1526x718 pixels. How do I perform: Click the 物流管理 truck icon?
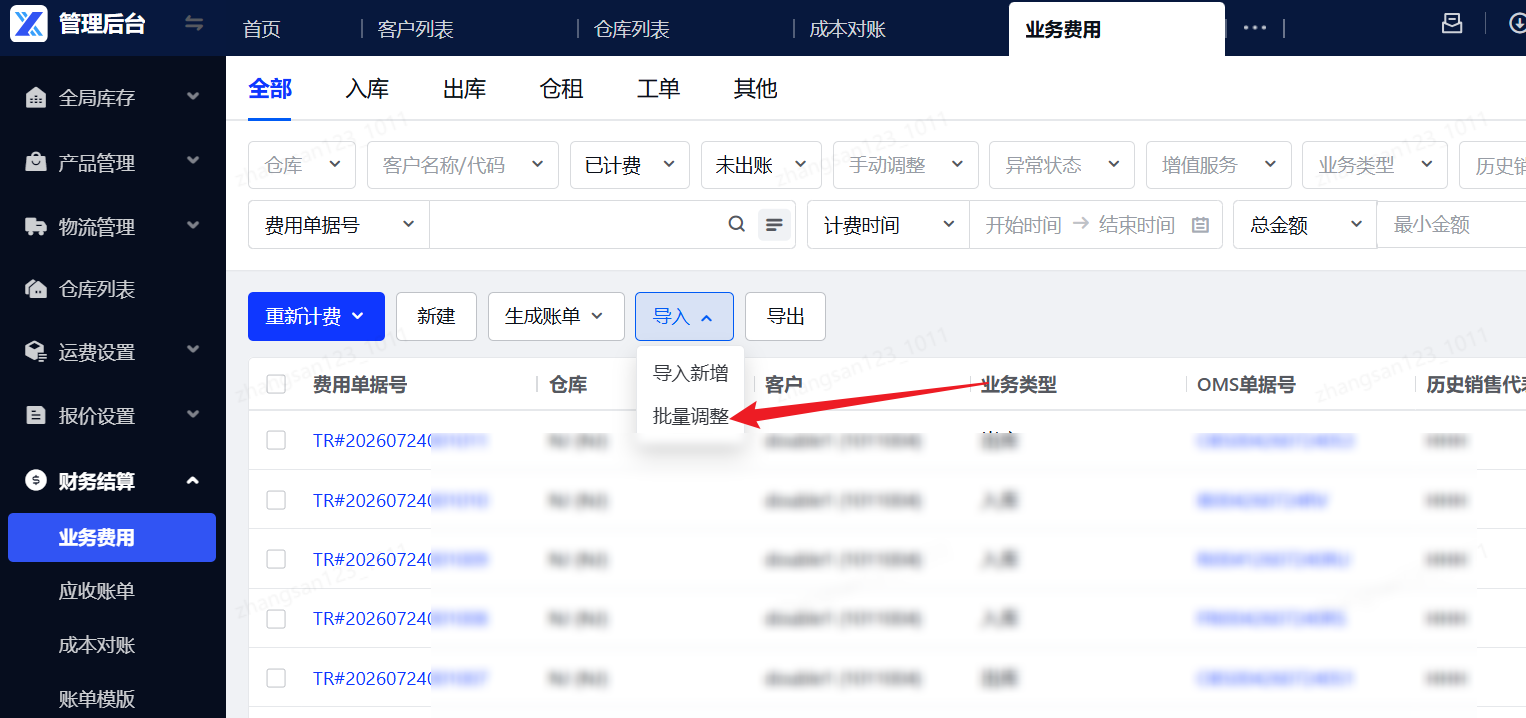(x=36, y=227)
